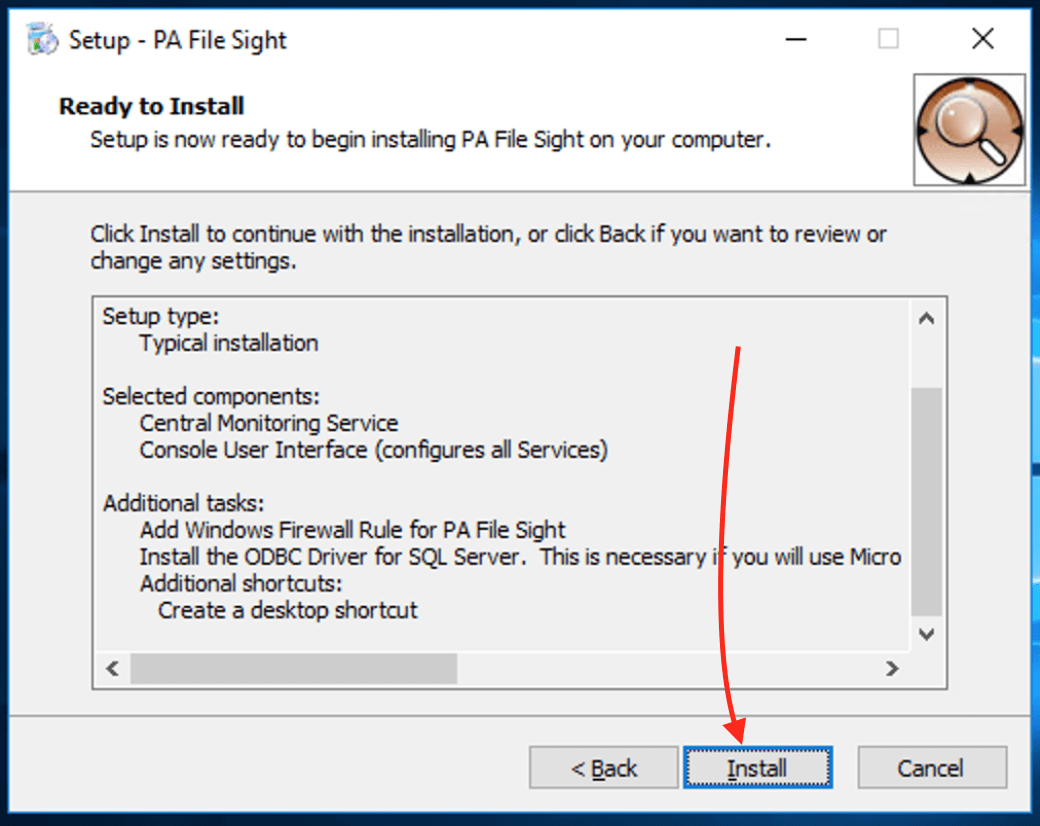Viewport: 1040px width, 826px height.
Task: Click the horizontal scrollbar thumb
Action: [x=293, y=668]
